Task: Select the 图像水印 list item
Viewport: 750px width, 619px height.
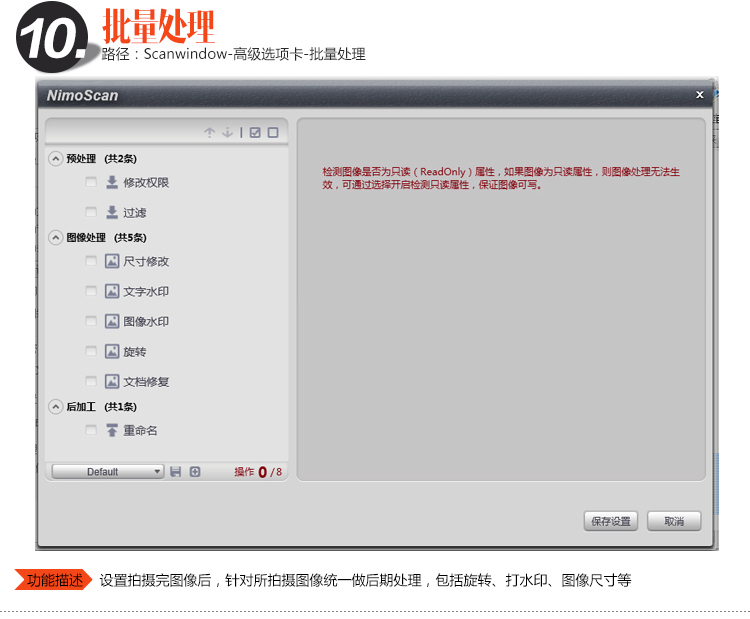Action: point(146,322)
